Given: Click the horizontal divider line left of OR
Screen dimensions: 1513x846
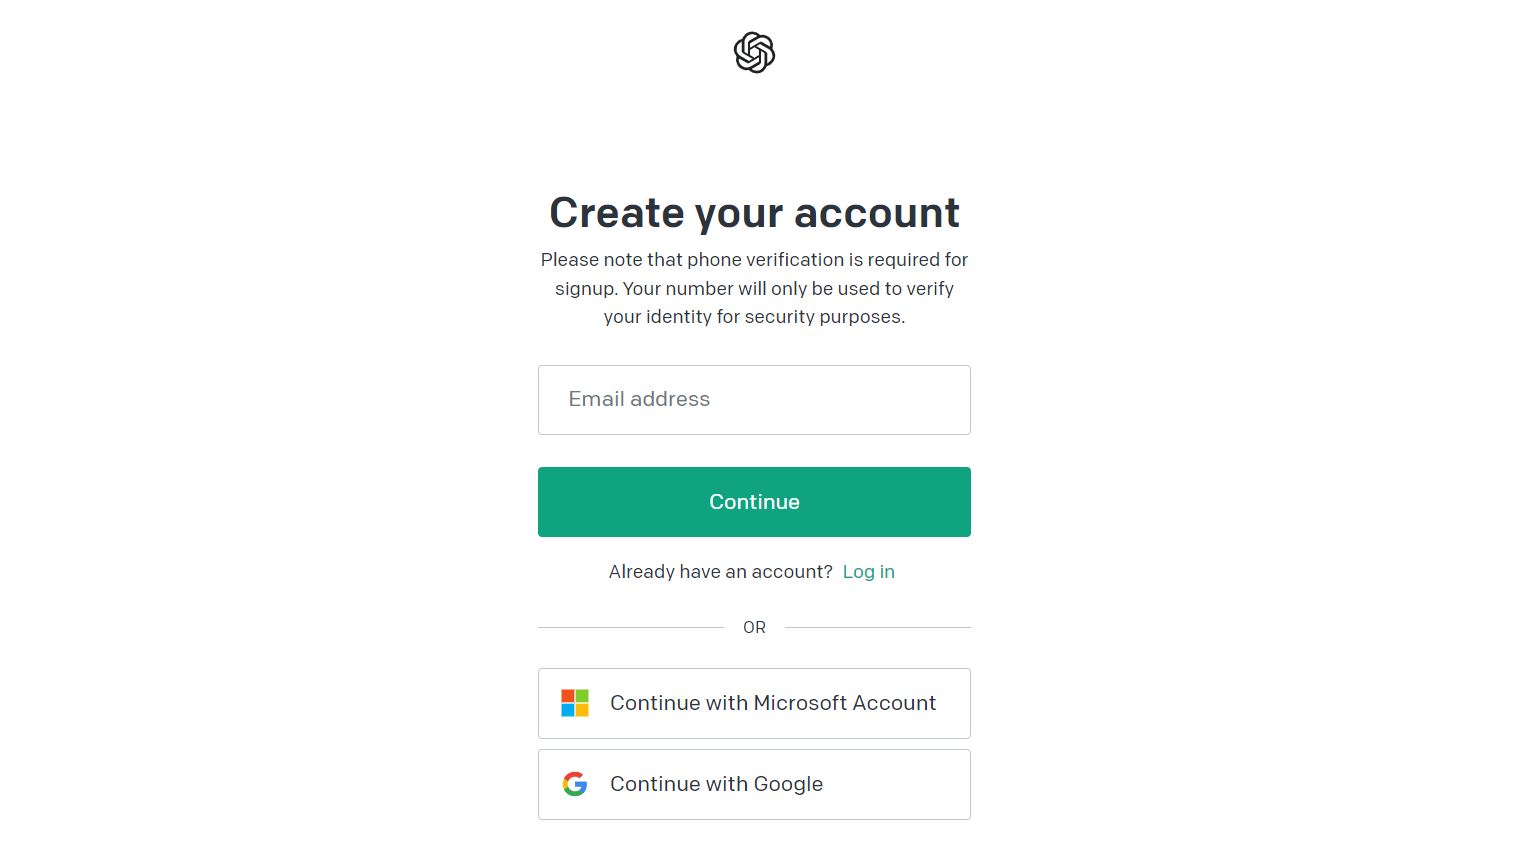Looking at the screenshot, I should coord(630,628).
